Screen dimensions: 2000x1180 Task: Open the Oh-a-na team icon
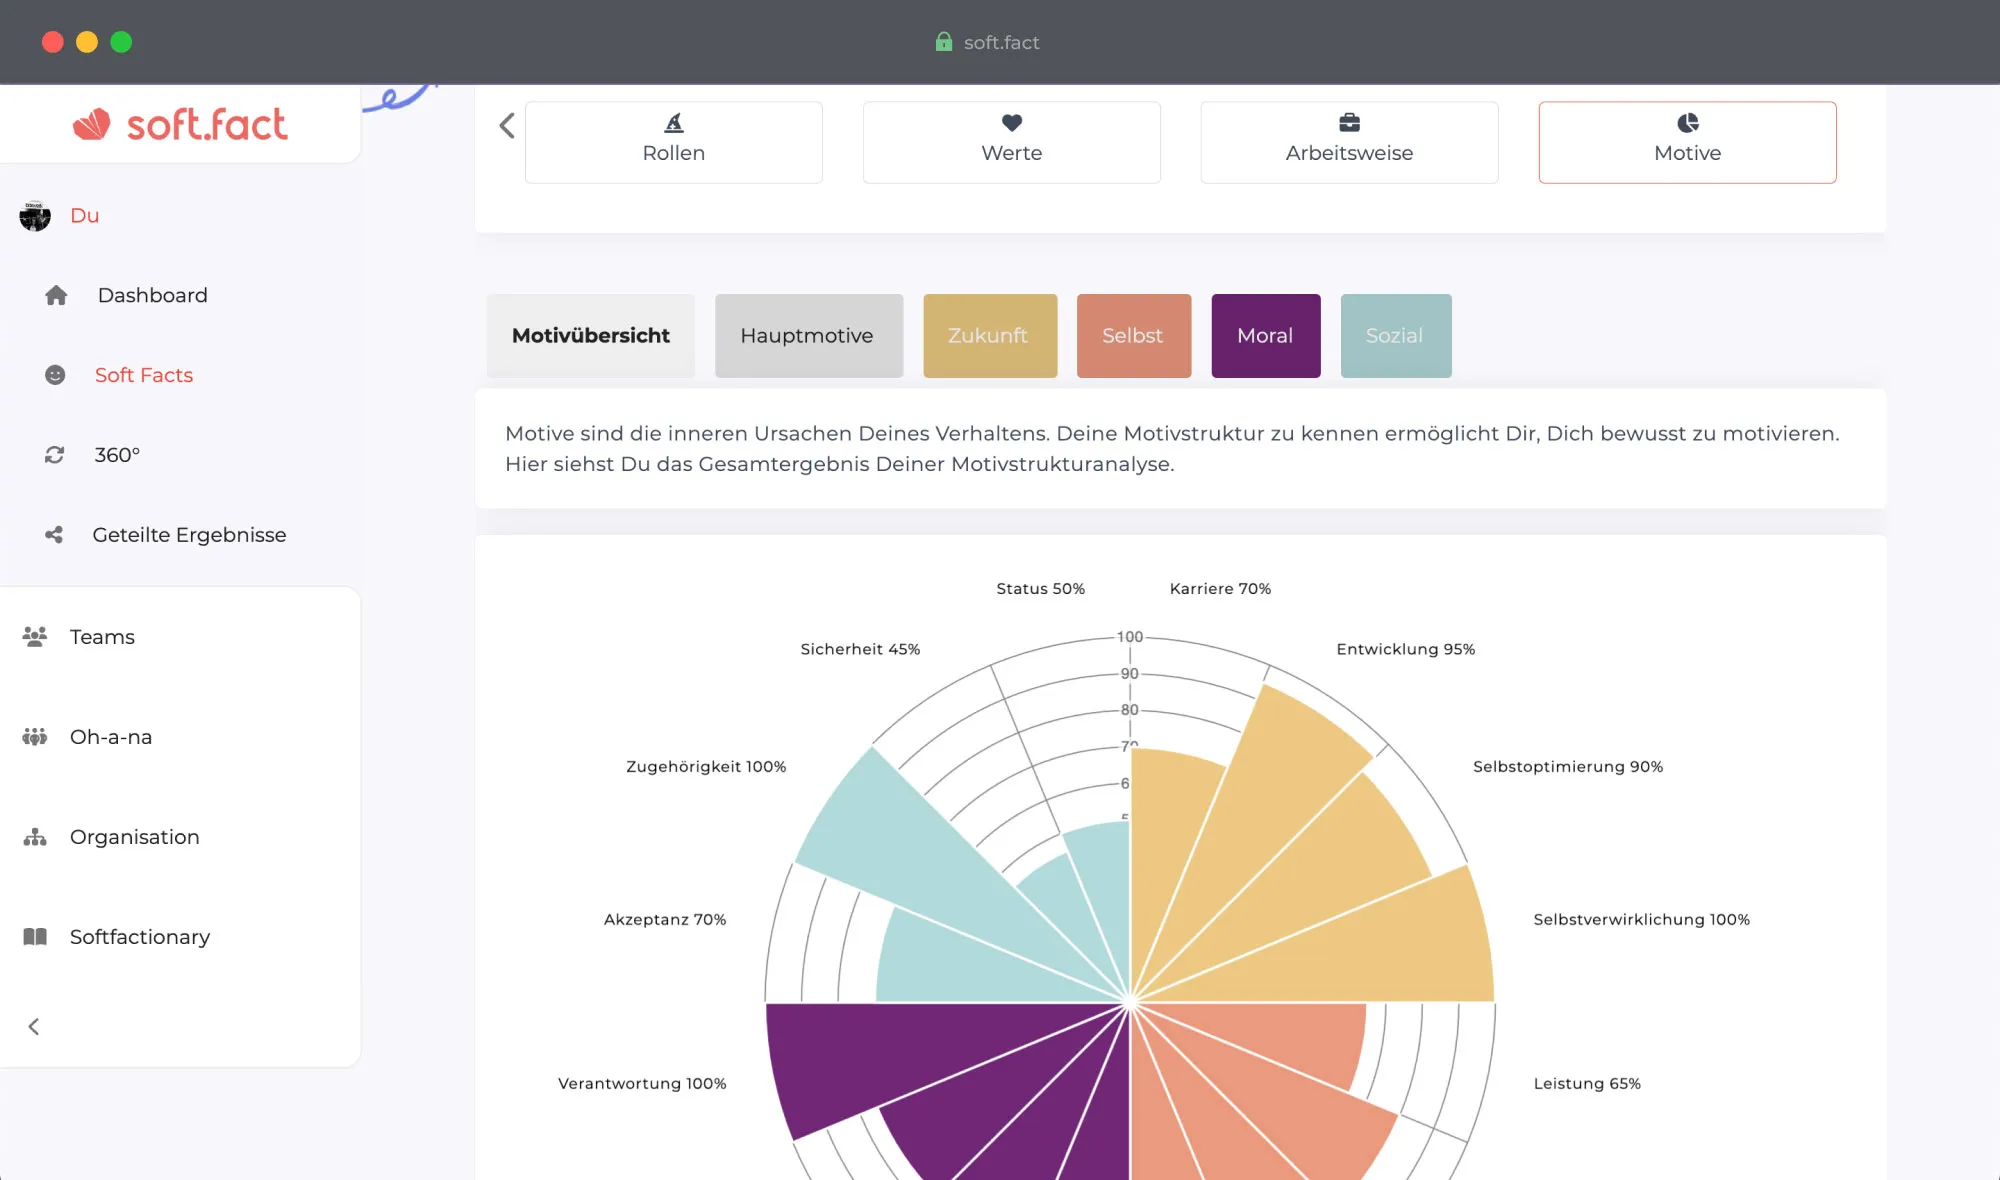click(x=35, y=737)
